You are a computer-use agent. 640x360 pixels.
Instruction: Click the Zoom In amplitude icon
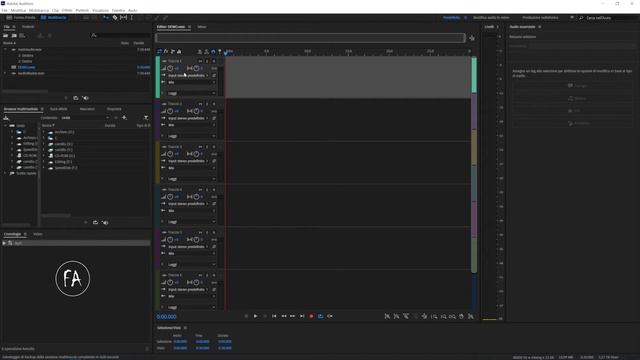pyautogui.click(x=387, y=316)
